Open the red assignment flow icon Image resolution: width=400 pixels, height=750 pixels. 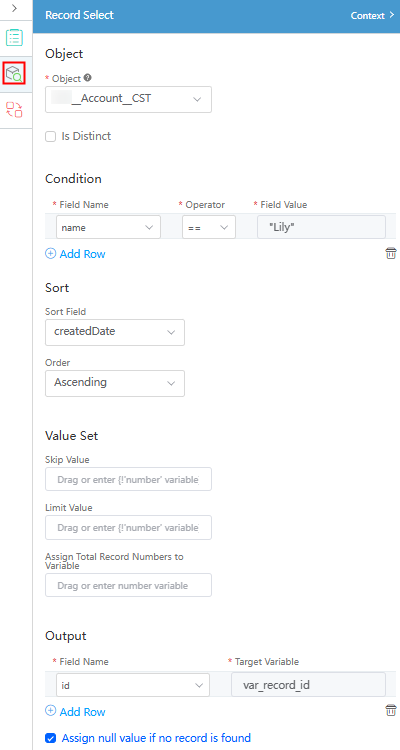pos(14,110)
